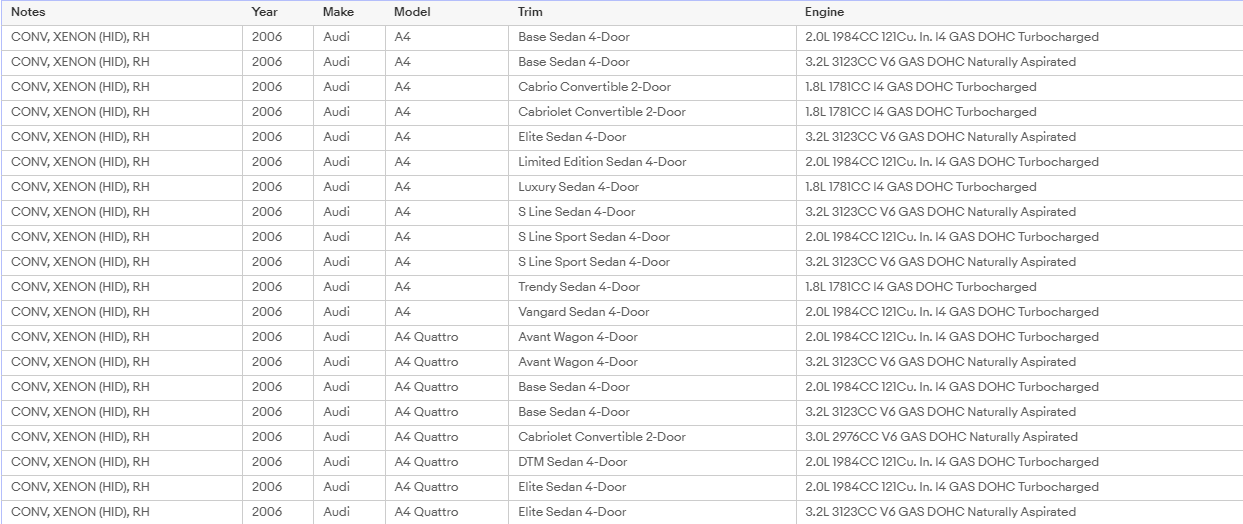Screen dimensions: 1243x524
Task: Select the Trendy Sedan 4-Door trim cell
Action: coord(652,287)
